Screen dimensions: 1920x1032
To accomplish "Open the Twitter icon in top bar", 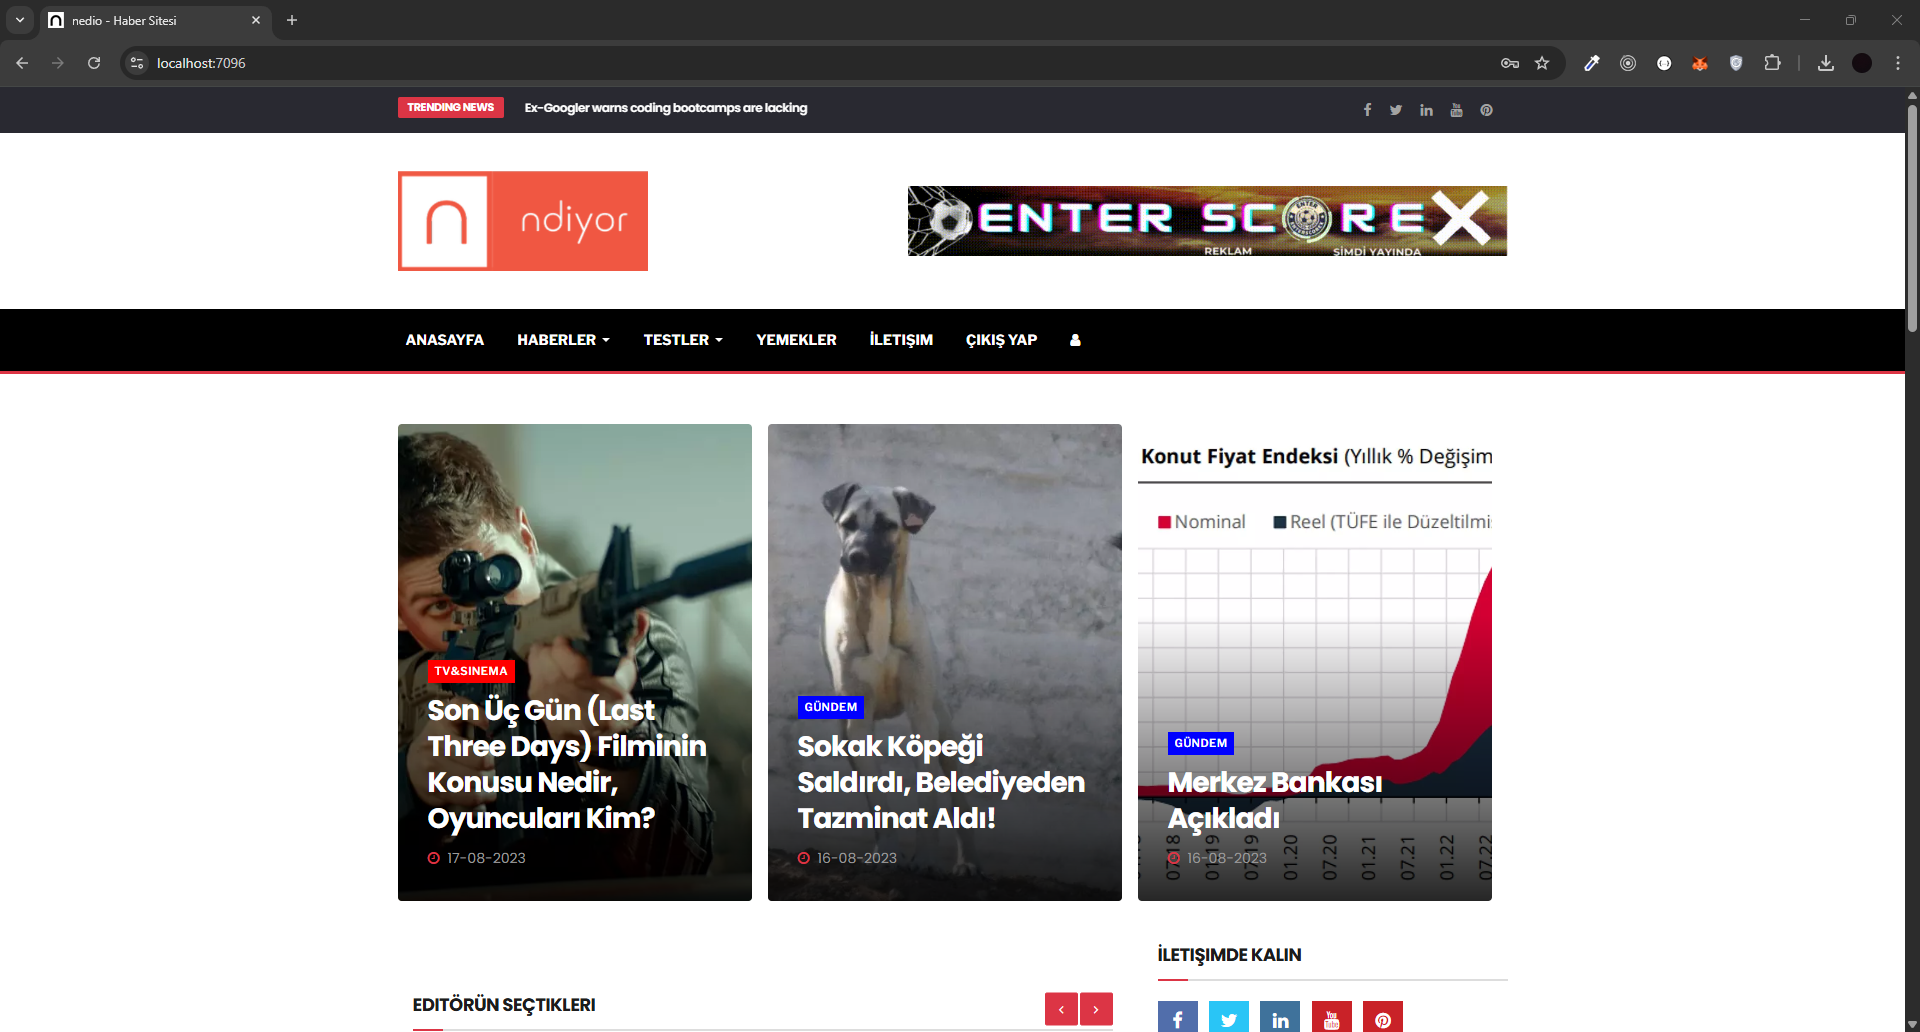I will click(1396, 110).
